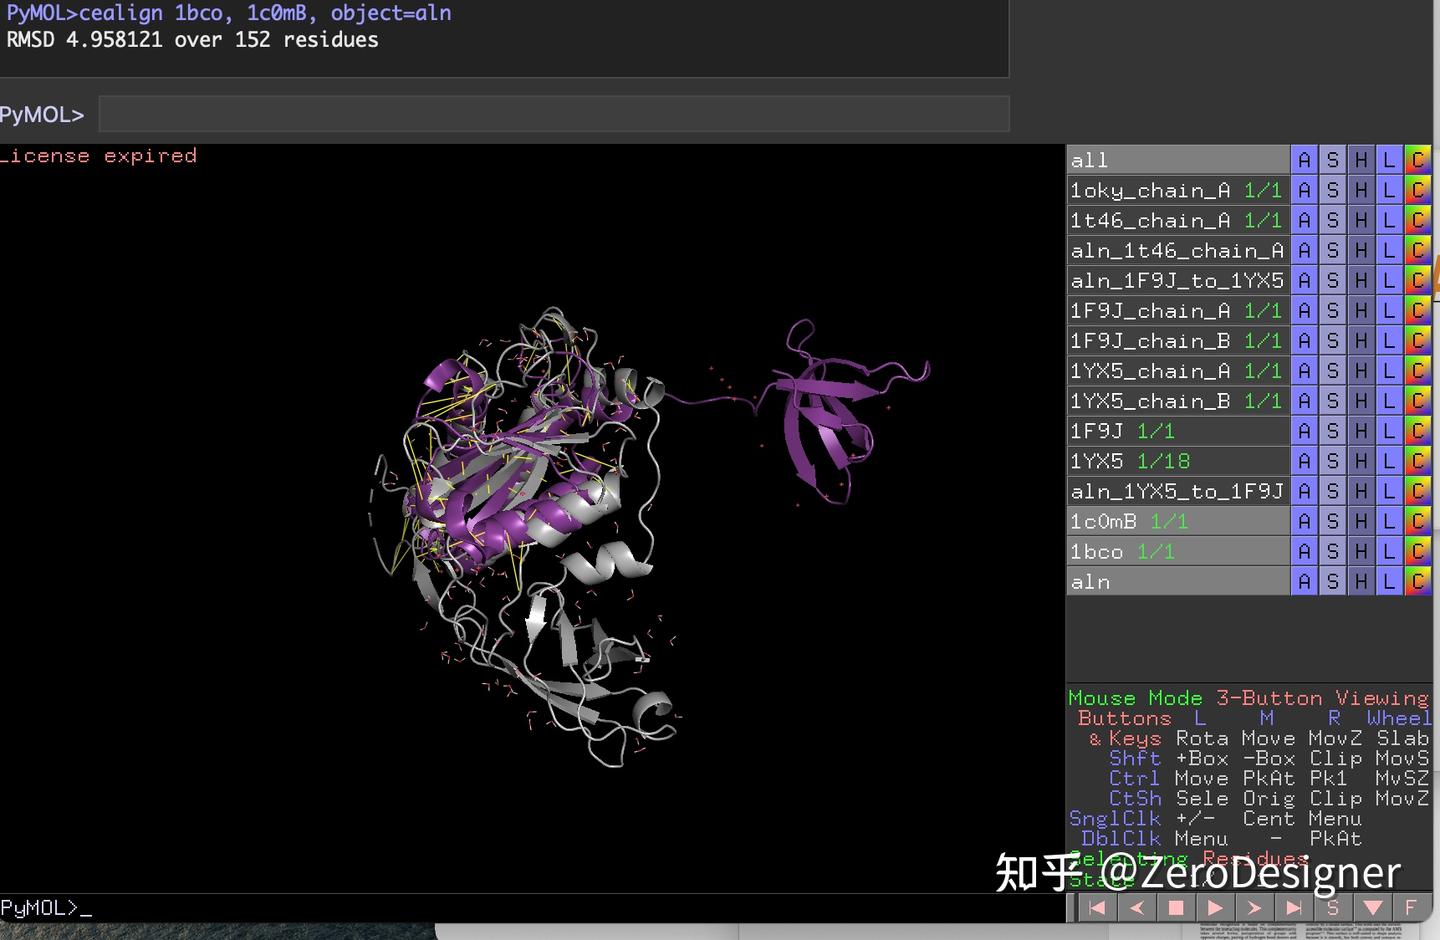The width and height of the screenshot is (1440, 940).
Task: Click Selecting Residues to change selection mode
Action: (1188, 858)
